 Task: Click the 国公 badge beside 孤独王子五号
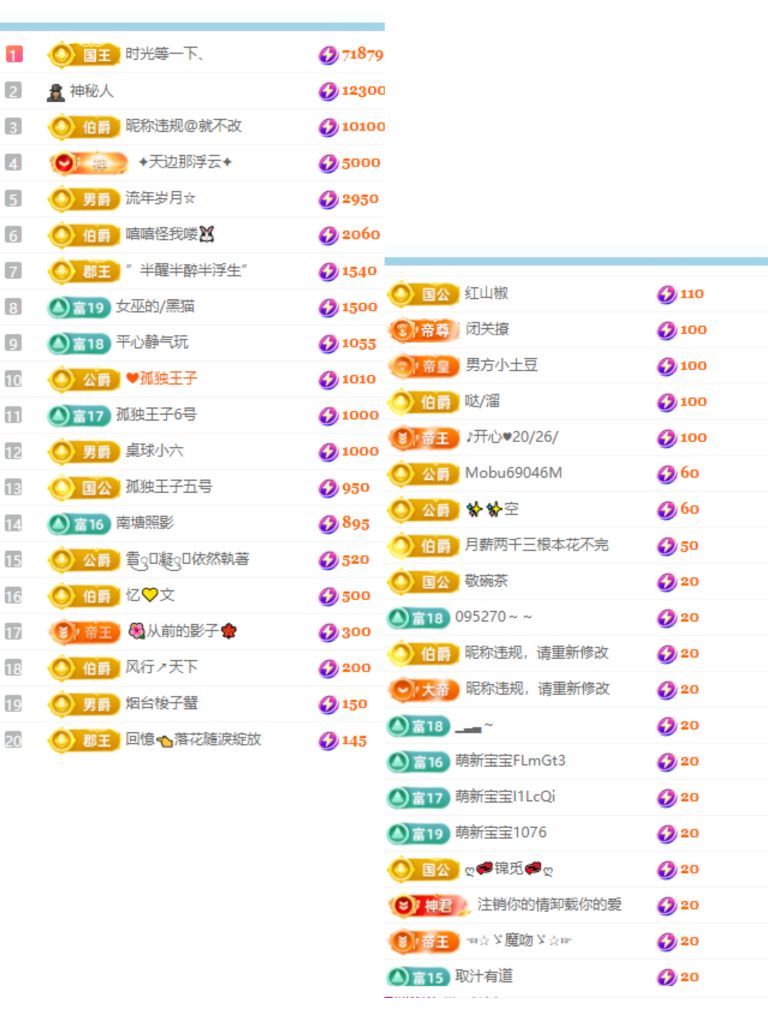tap(84, 488)
